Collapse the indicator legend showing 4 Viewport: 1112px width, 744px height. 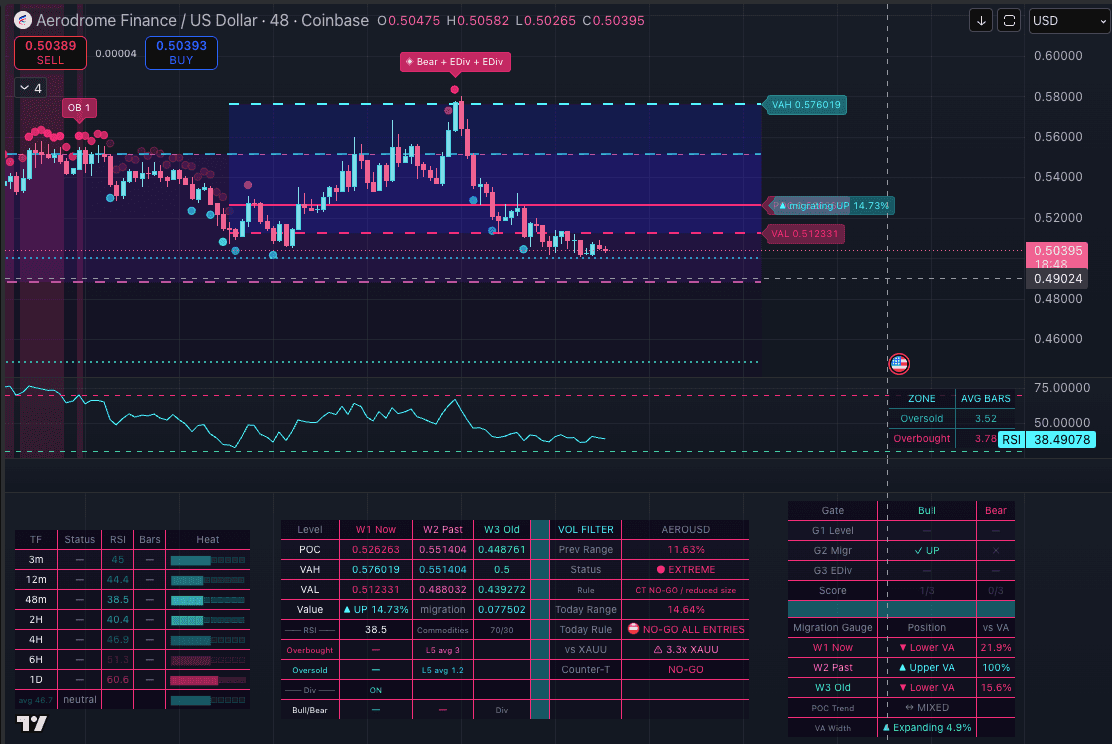click(x=31, y=88)
